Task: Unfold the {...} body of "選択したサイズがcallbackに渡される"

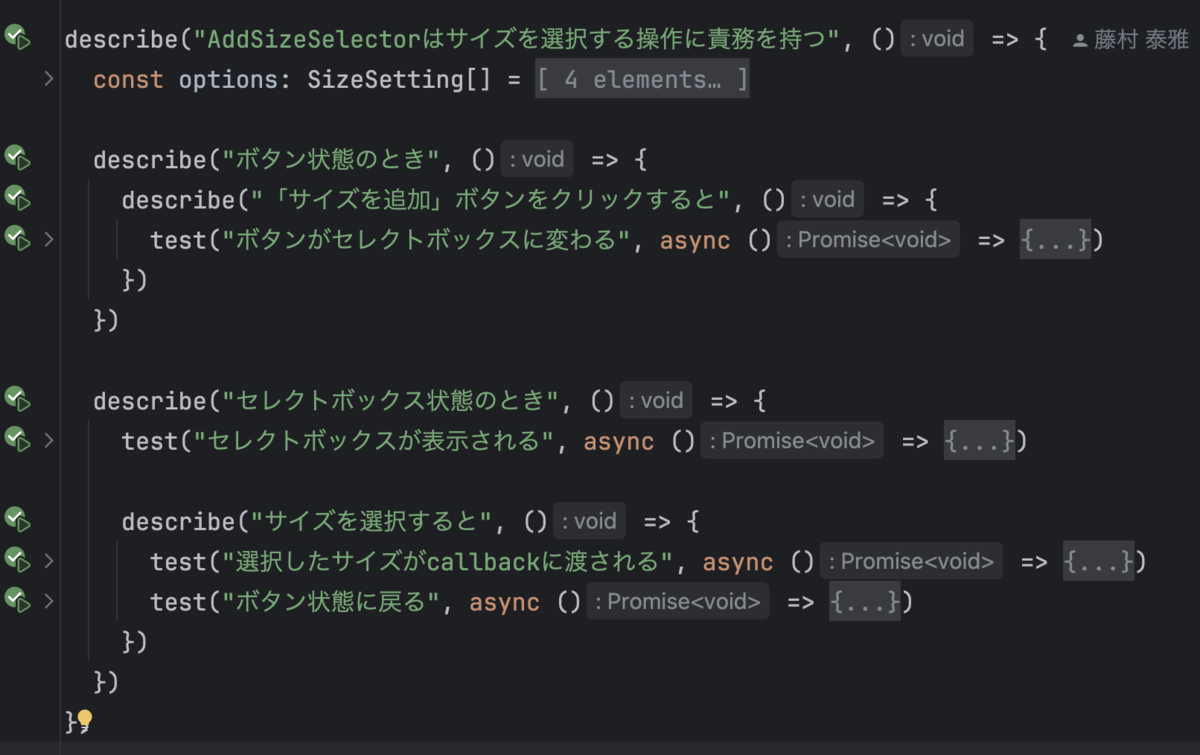Action: click(x=1098, y=562)
